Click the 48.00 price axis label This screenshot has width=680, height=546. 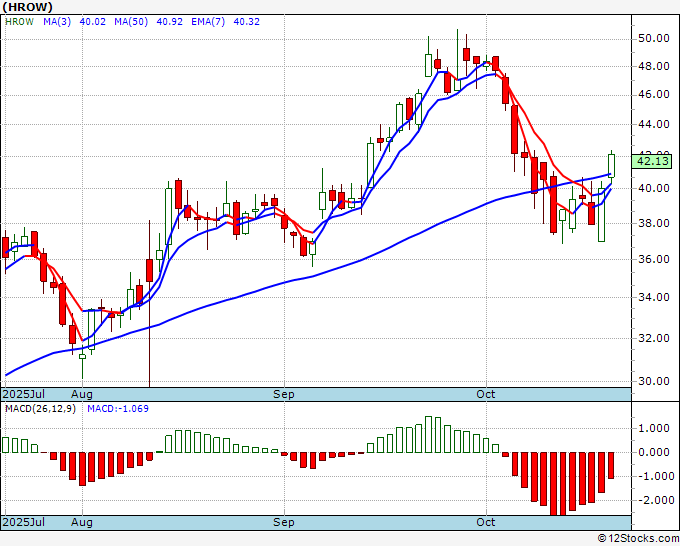654,66
